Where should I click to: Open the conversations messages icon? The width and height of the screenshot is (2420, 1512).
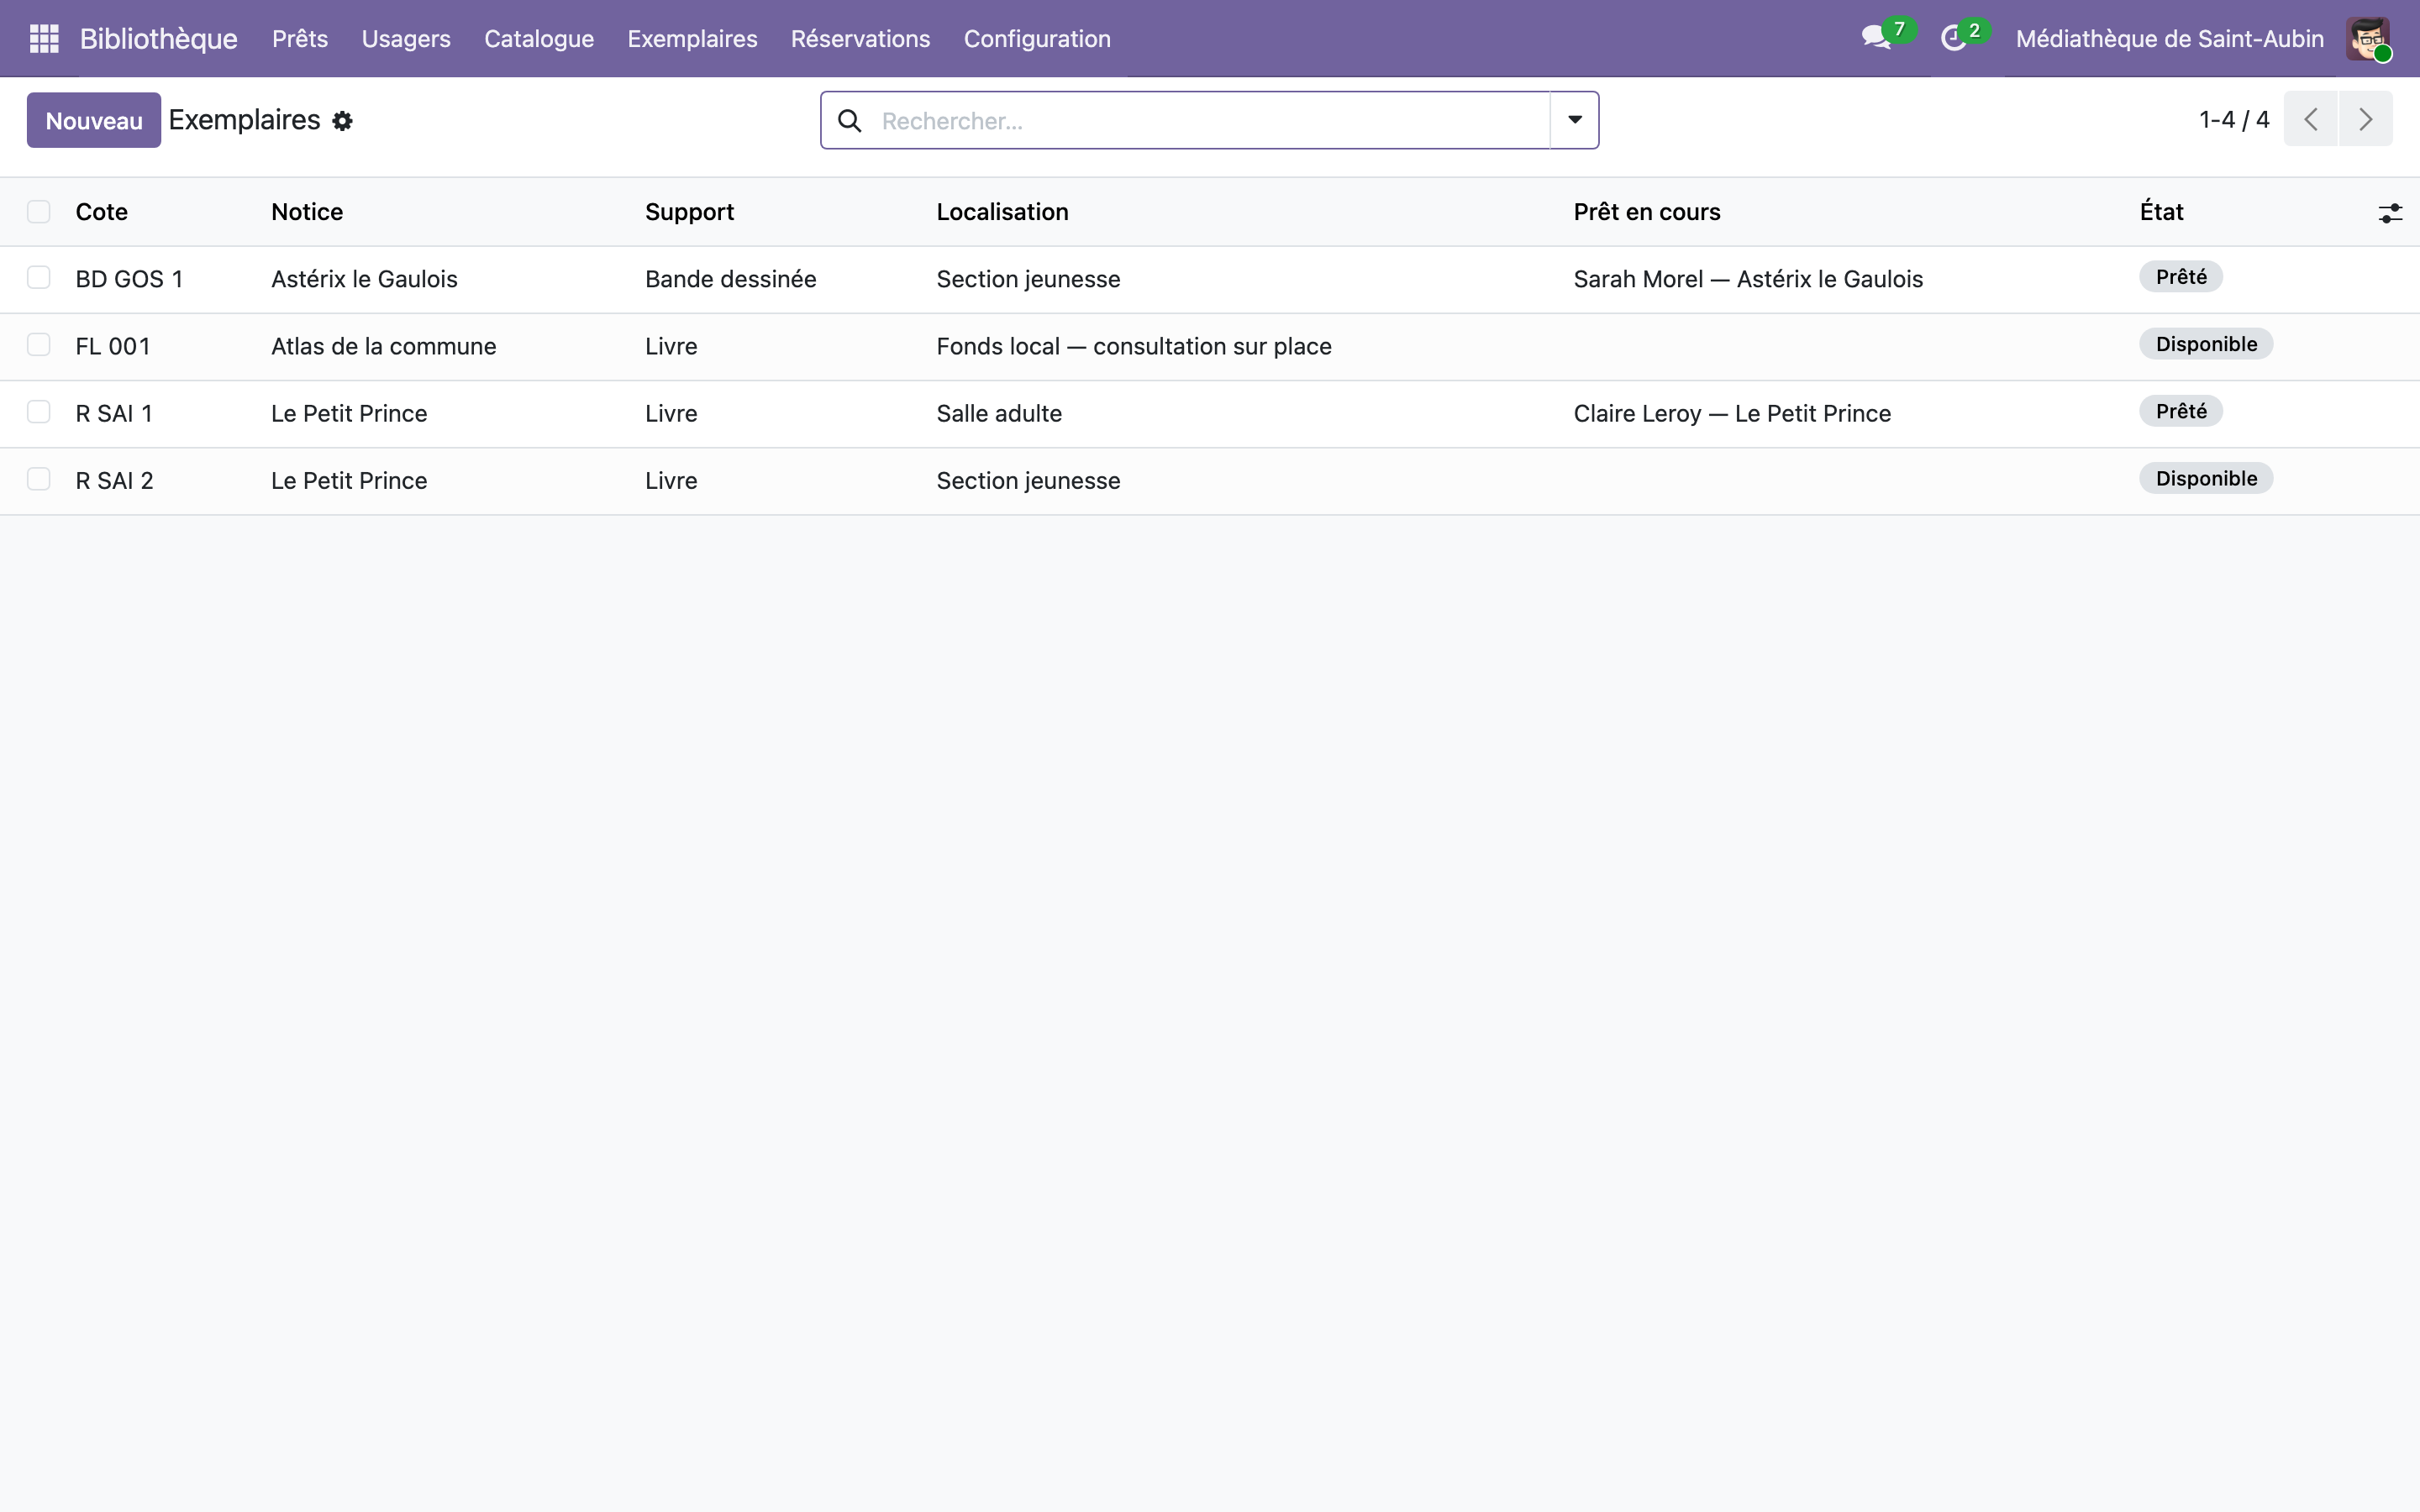tap(1876, 38)
